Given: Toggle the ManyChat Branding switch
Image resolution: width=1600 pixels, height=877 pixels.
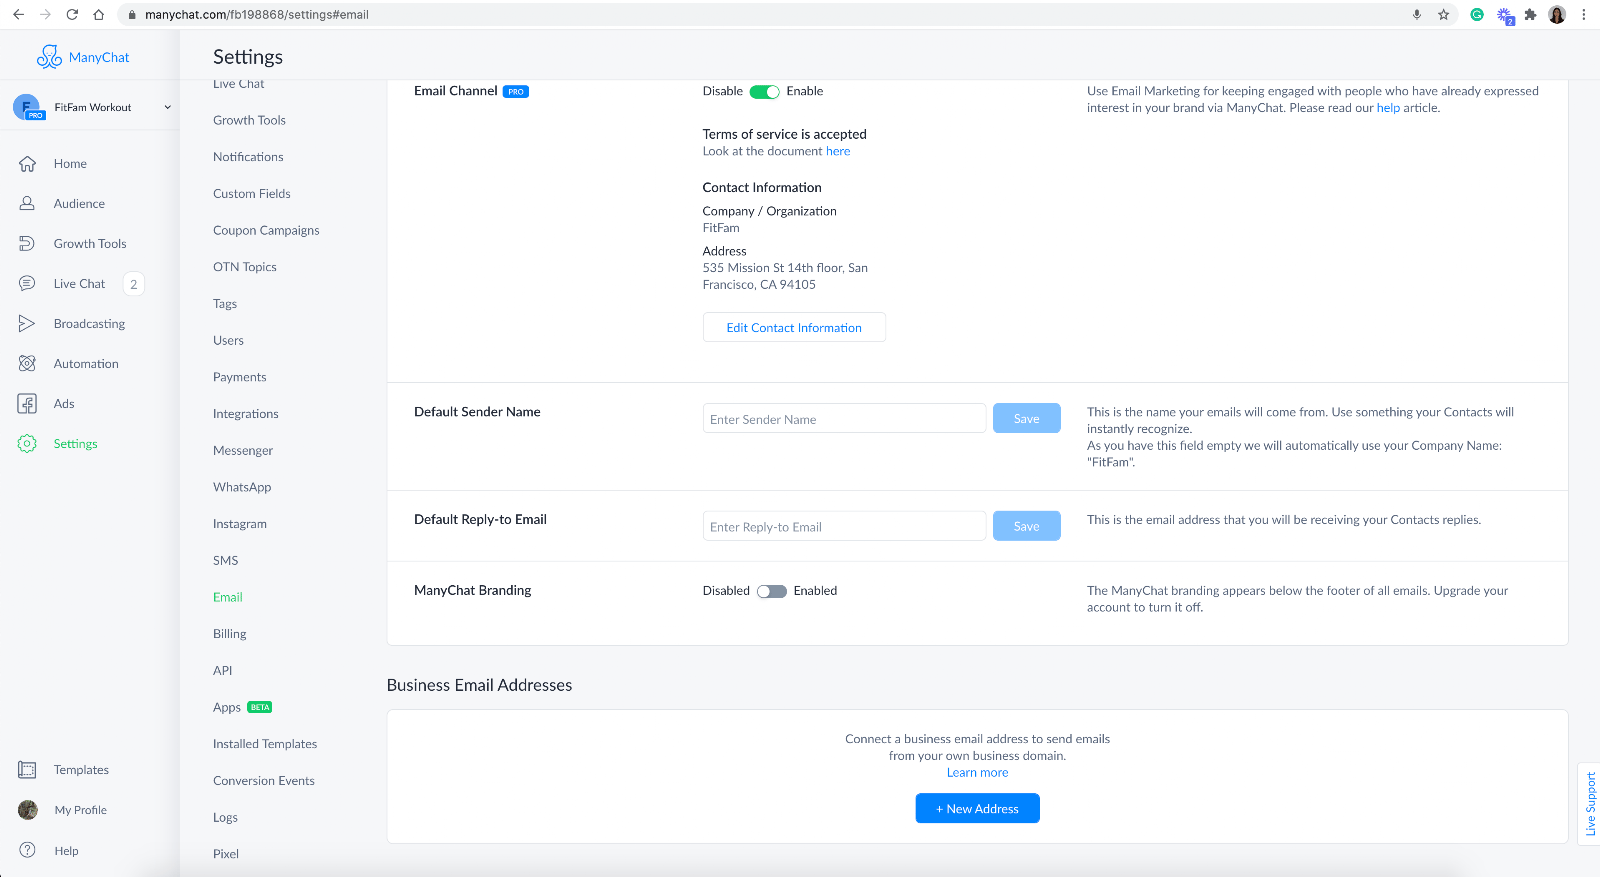Looking at the screenshot, I should [772, 591].
